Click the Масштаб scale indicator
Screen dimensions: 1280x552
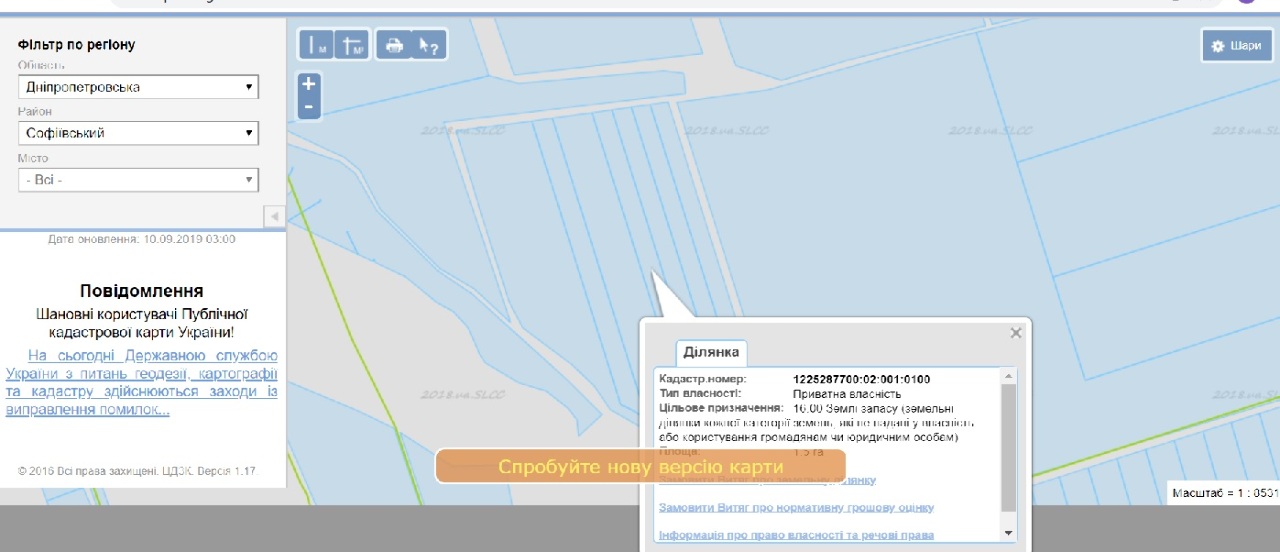(x=1224, y=492)
